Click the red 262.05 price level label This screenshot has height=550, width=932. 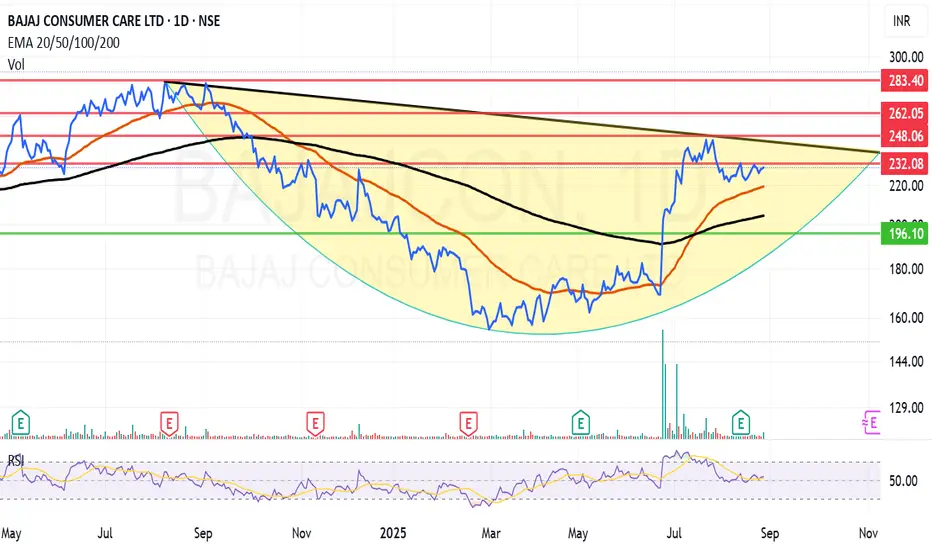pos(905,114)
